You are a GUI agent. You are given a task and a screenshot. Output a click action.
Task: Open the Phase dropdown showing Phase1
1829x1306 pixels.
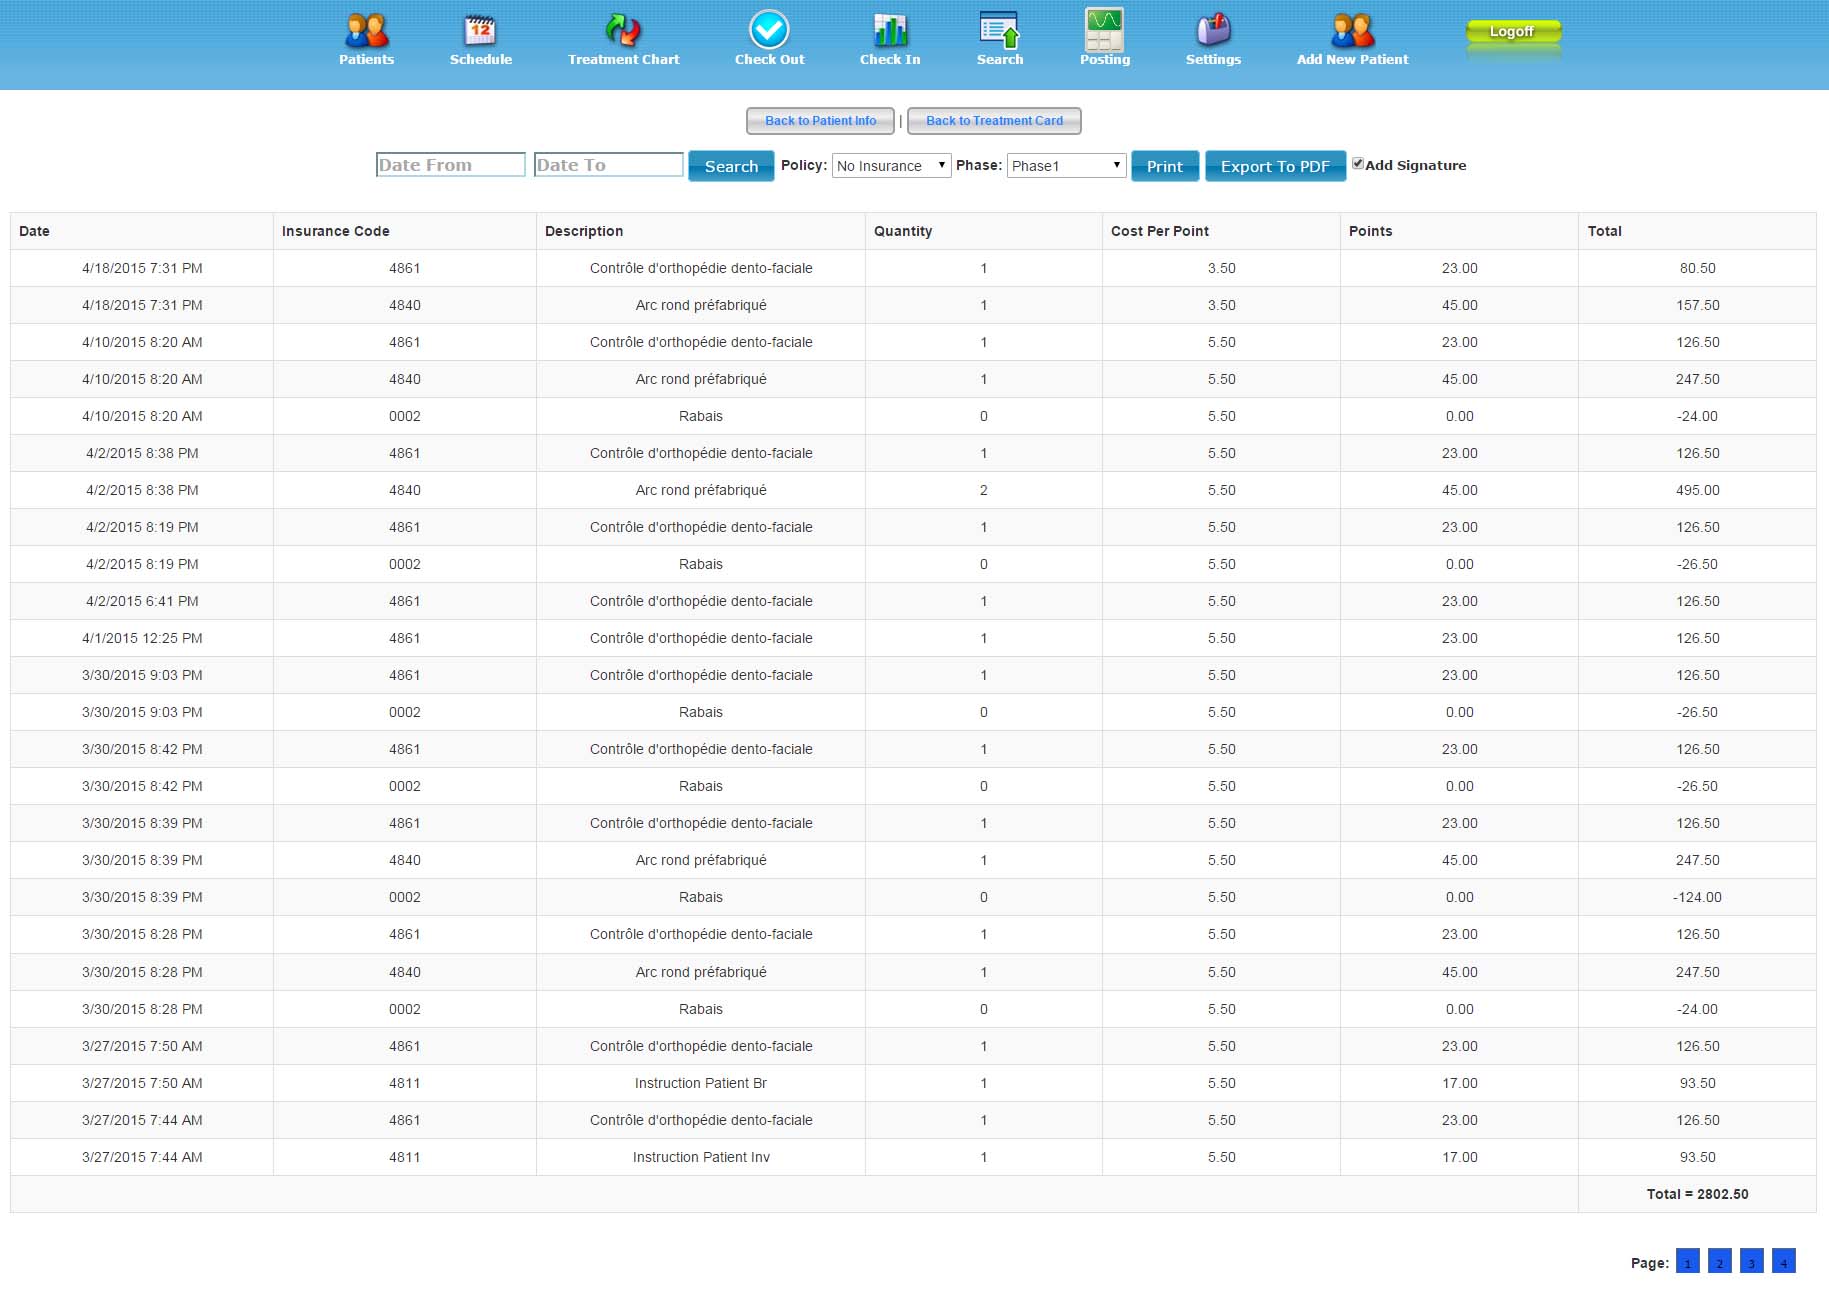tap(1066, 166)
